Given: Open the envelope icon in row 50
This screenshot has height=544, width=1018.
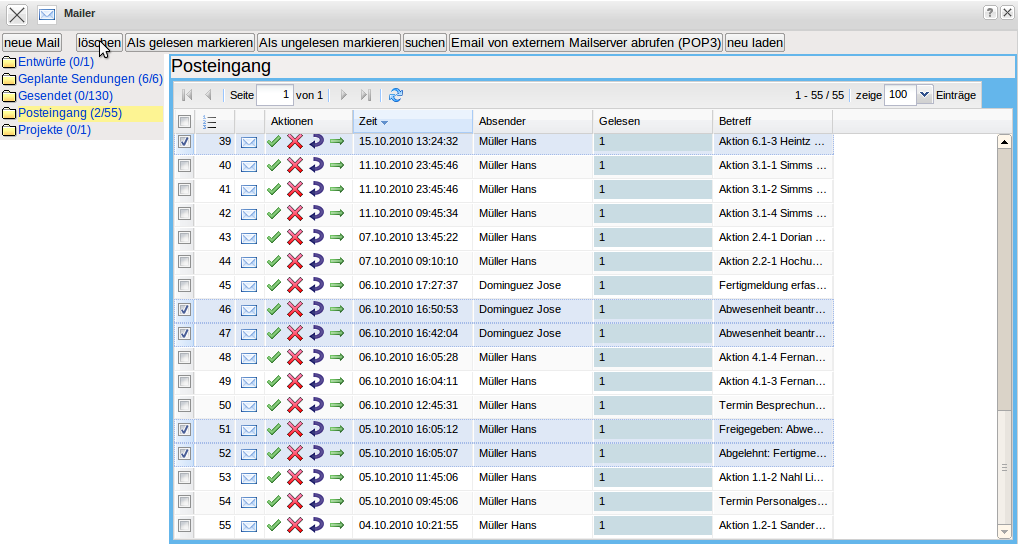Looking at the screenshot, I should [x=248, y=405].
